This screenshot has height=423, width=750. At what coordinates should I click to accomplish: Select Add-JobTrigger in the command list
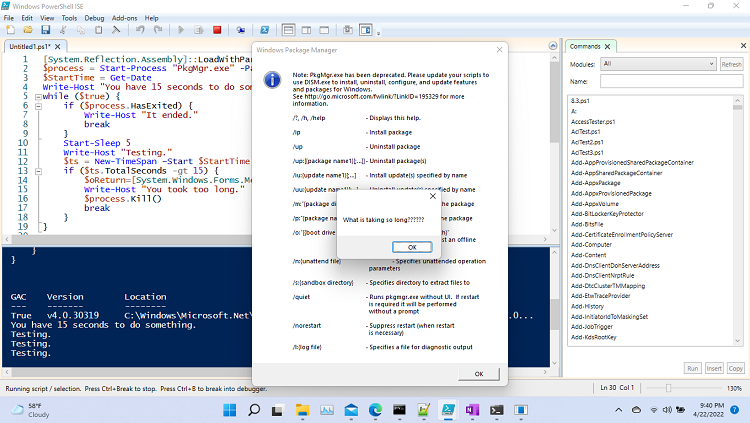click(x=592, y=327)
